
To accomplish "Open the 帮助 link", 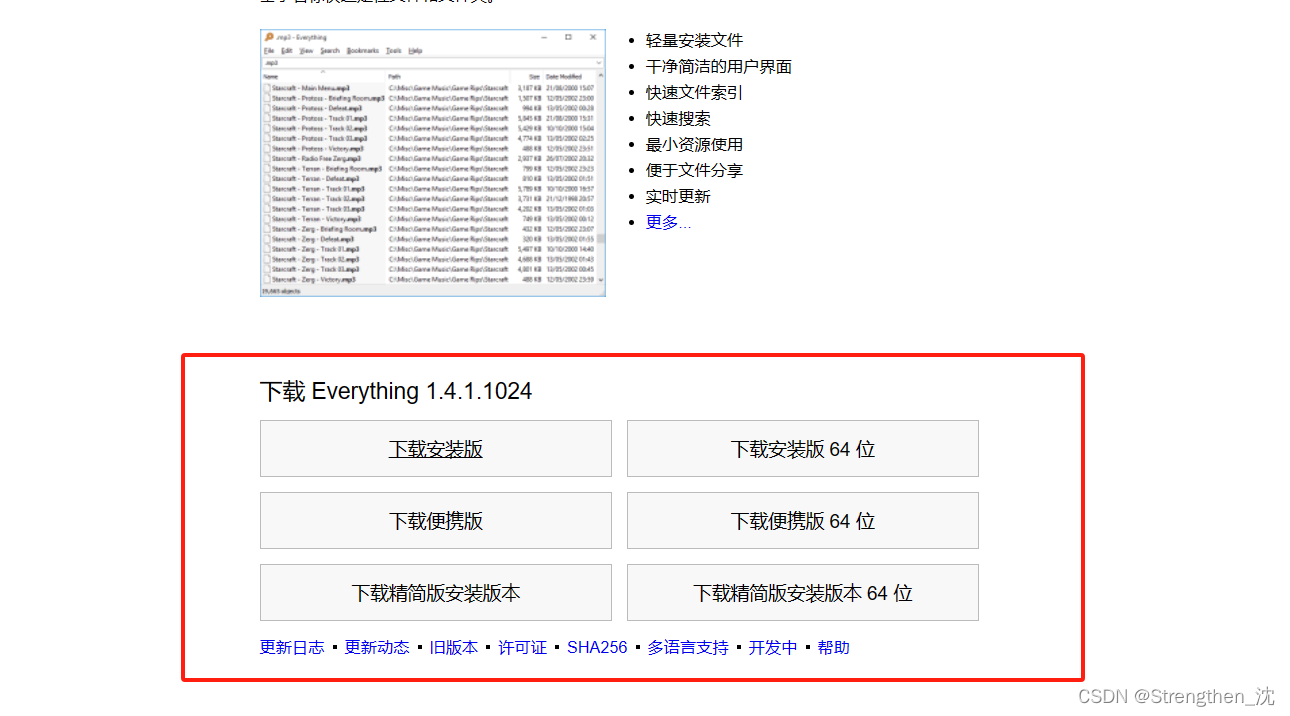I will (833, 647).
